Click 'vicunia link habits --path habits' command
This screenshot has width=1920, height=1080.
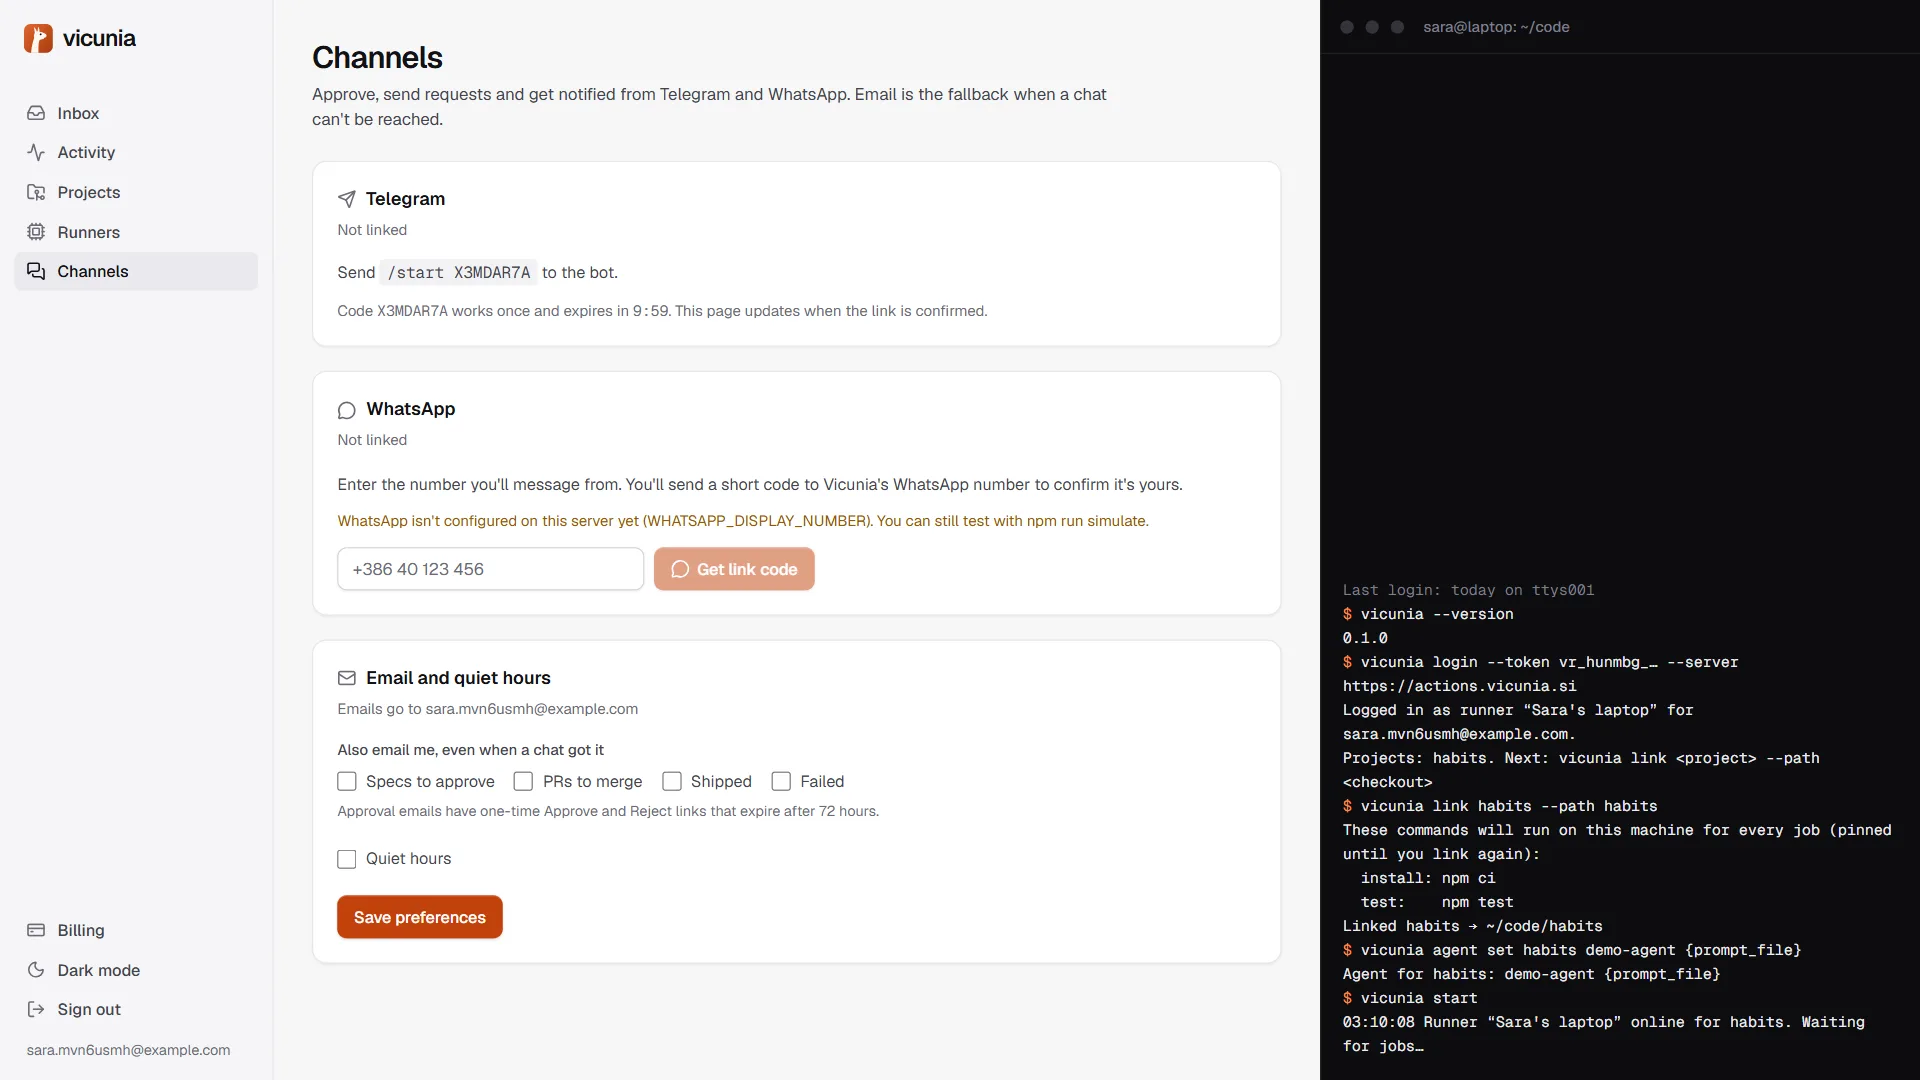click(x=1509, y=806)
